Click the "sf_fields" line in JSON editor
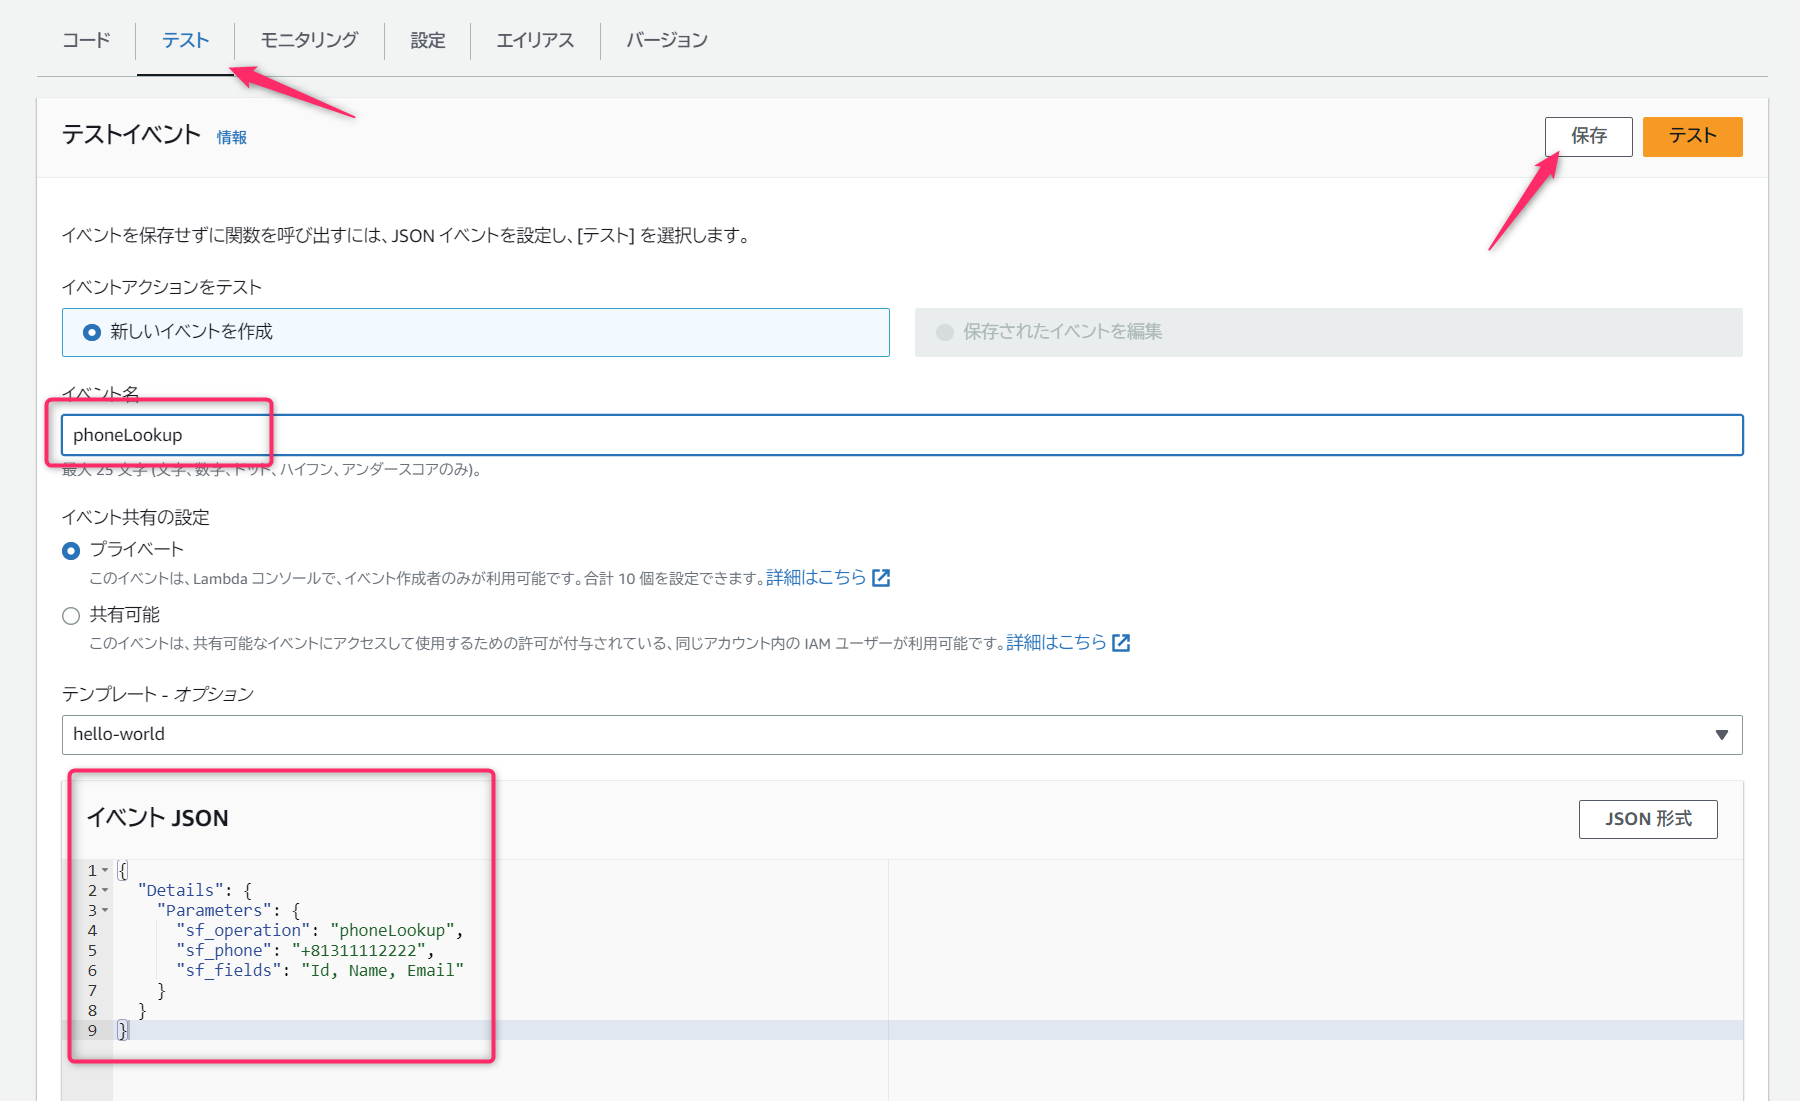This screenshot has height=1101, width=1800. coord(320,970)
